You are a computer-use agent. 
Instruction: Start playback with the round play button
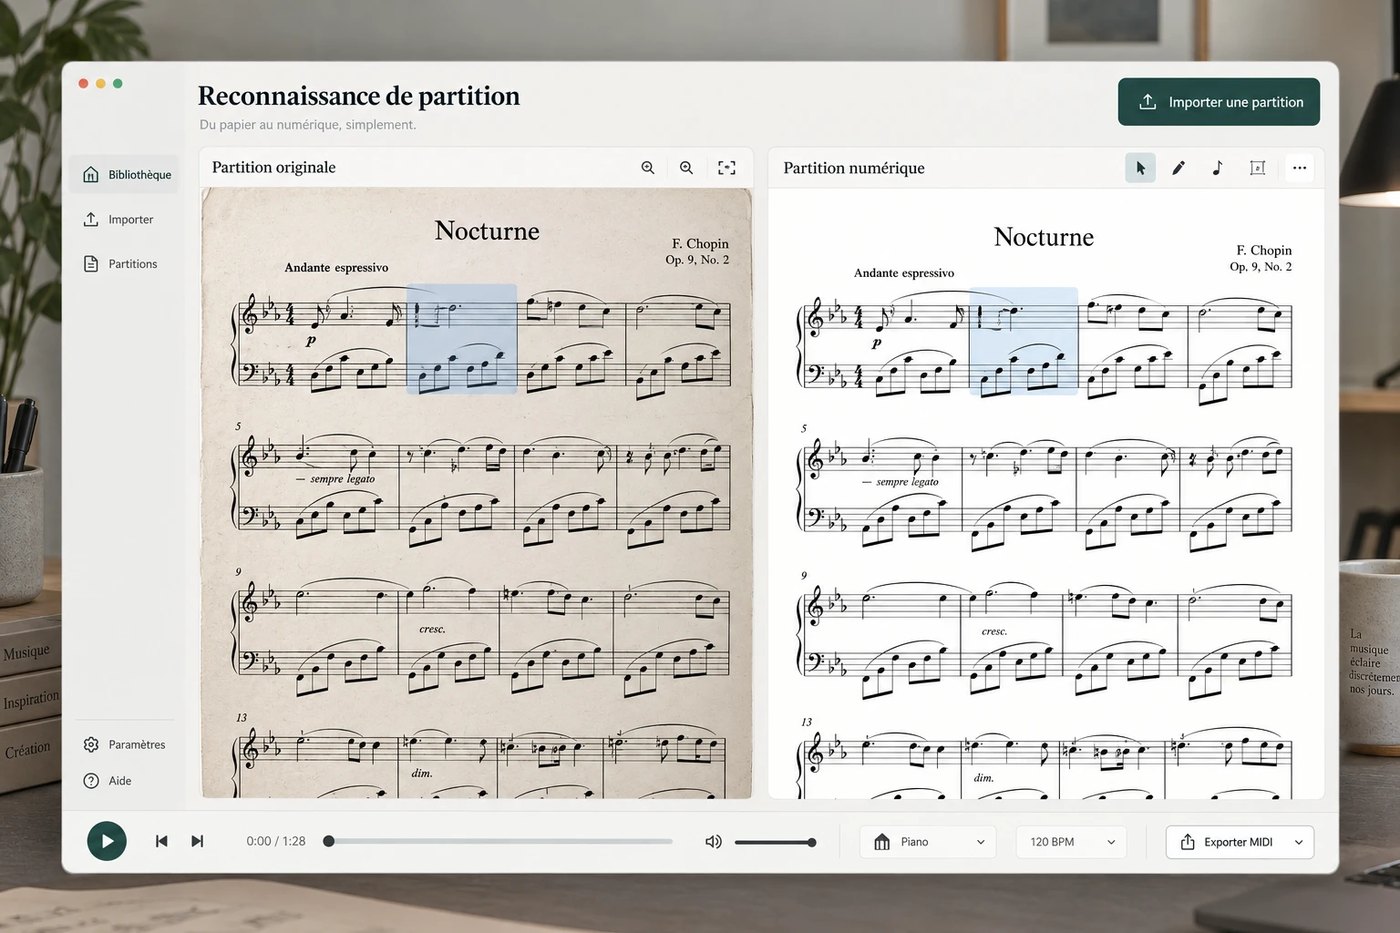coord(107,841)
